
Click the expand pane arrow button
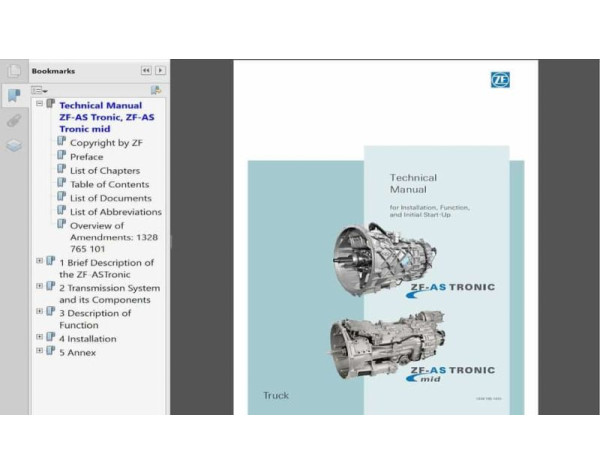160,71
